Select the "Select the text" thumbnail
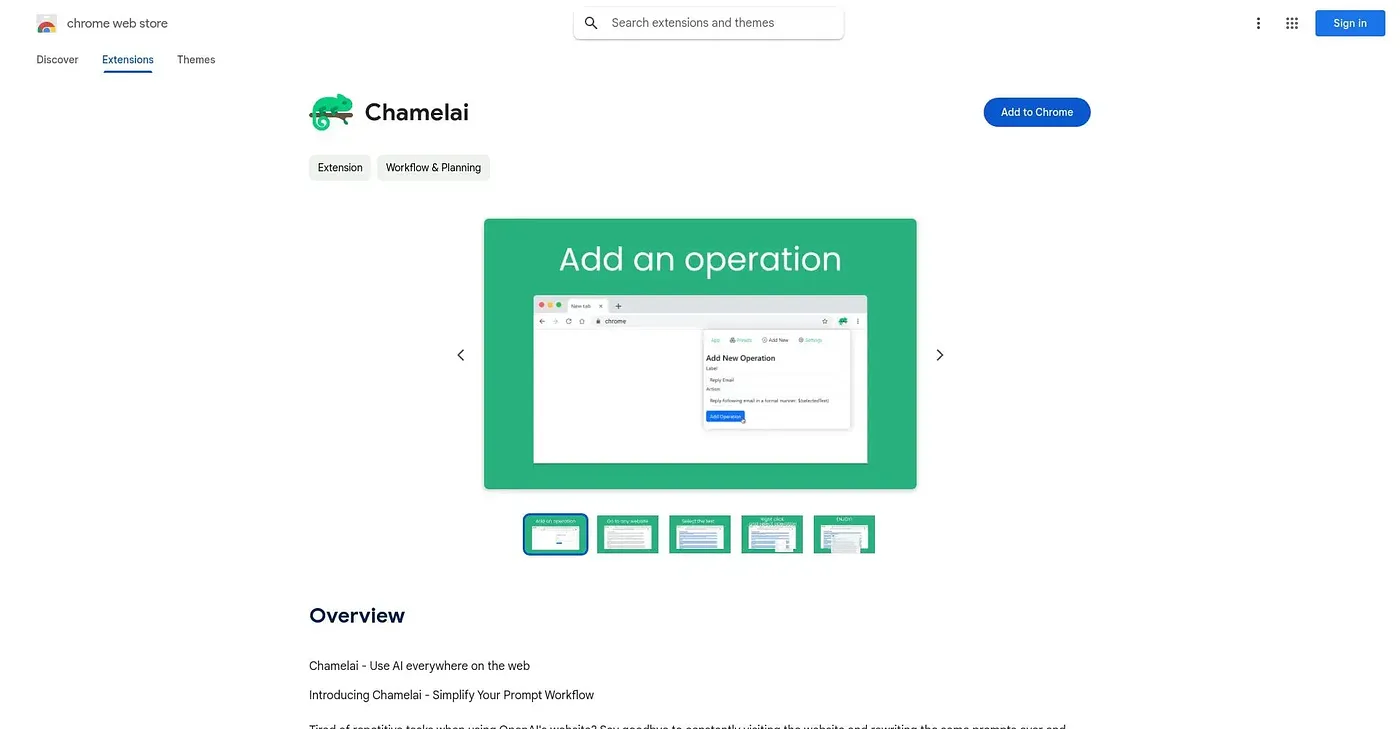The image size is (1400, 729). click(700, 534)
